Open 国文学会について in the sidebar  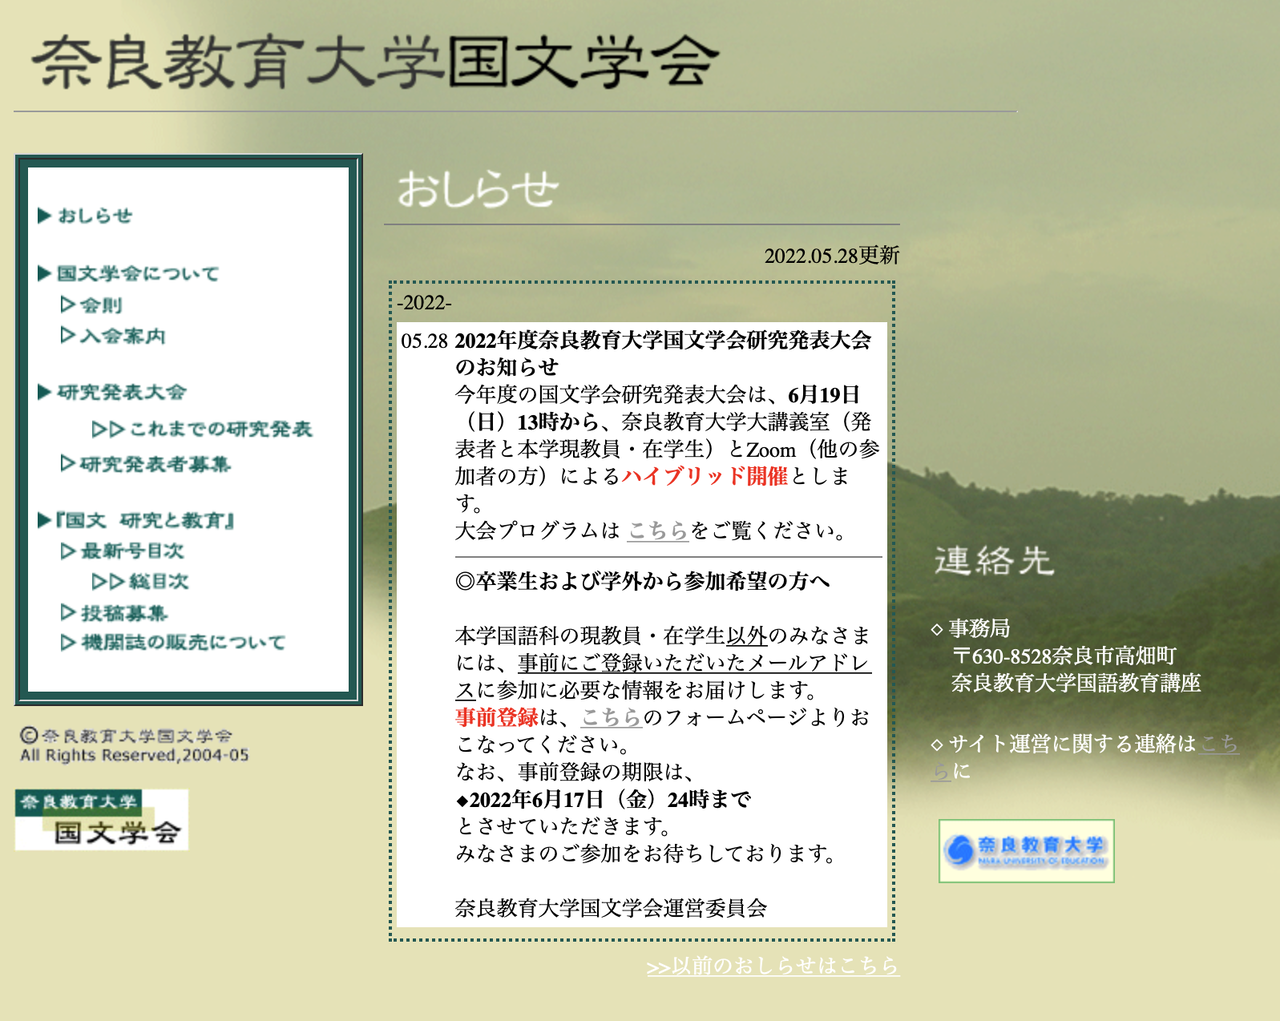[x=128, y=273]
